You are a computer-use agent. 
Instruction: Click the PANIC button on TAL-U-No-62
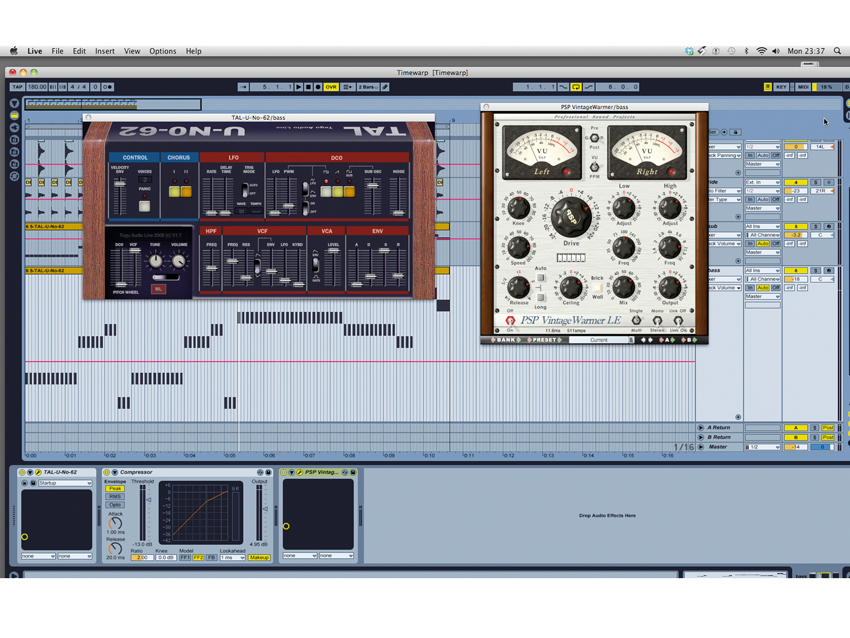144,206
